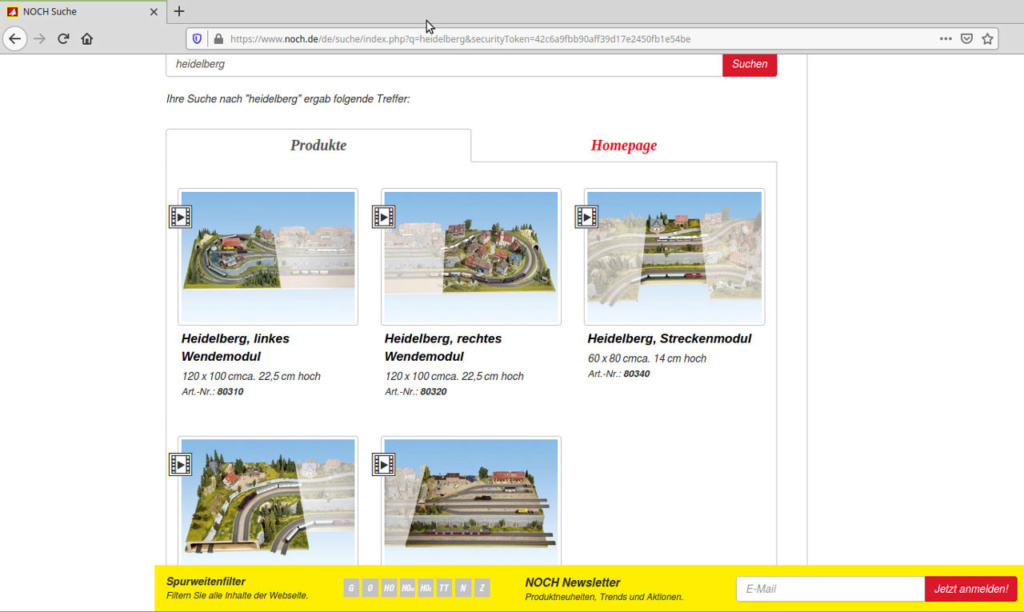Toggle gauge filter Z
Image resolution: width=1024 pixels, height=612 pixels.
point(482,588)
